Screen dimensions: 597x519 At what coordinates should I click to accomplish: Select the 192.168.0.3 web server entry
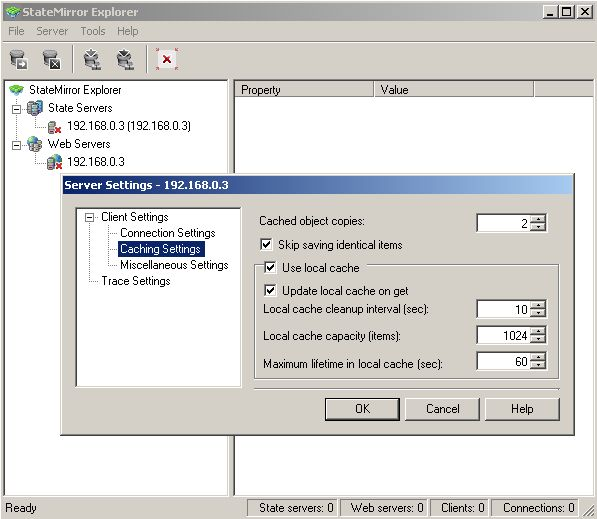96,161
